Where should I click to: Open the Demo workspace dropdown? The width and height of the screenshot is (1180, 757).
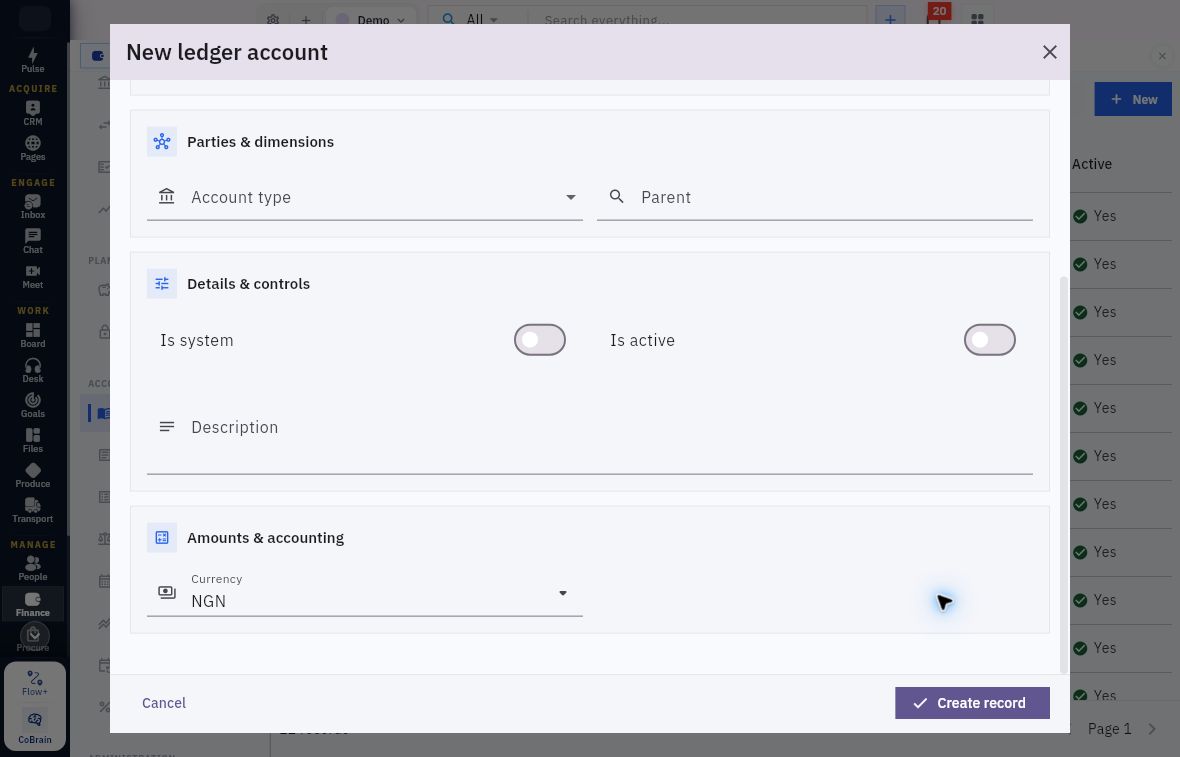[x=370, y=20]
